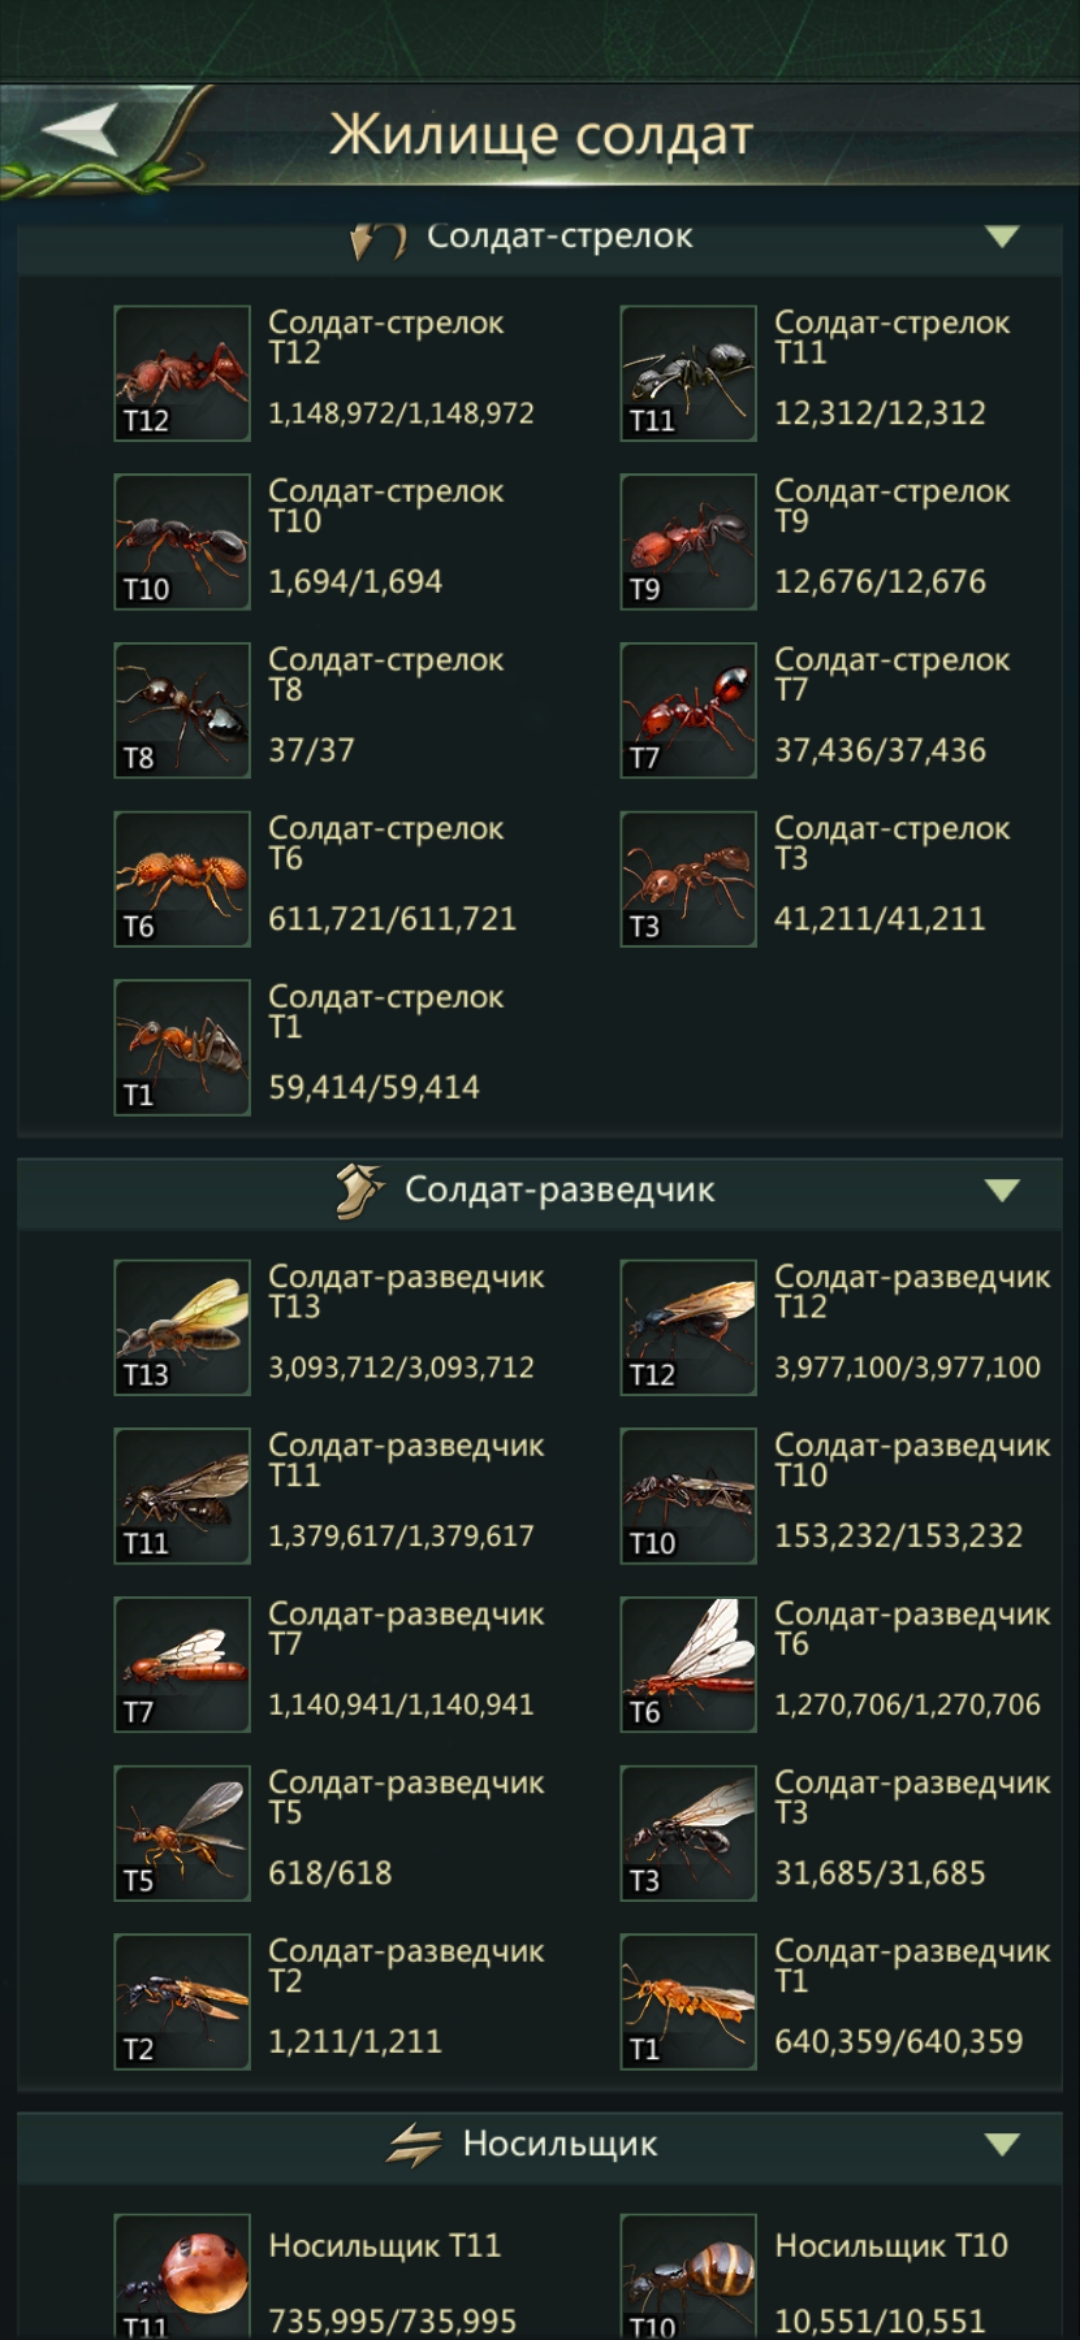Image resolution: width=1080 pixels, height=2340 pixels.
Task: Select the T6 Солдат-разведчик white-winged ant icon
Action: [688, 1664]
